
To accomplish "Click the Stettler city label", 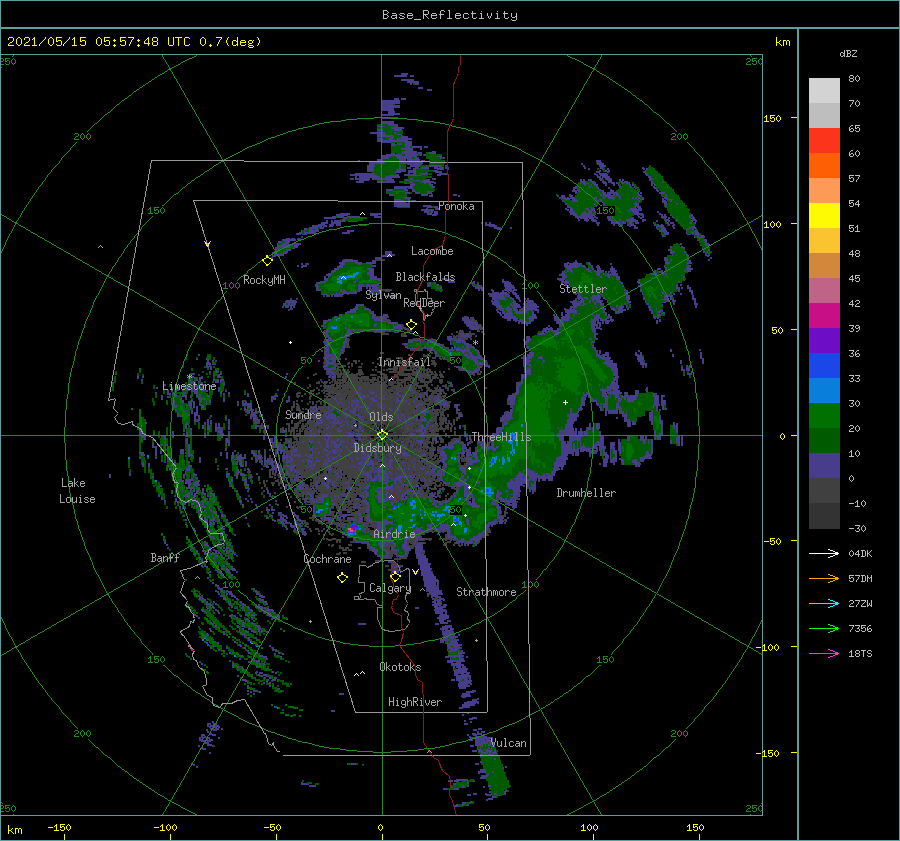I will click(x=583, y=289).
